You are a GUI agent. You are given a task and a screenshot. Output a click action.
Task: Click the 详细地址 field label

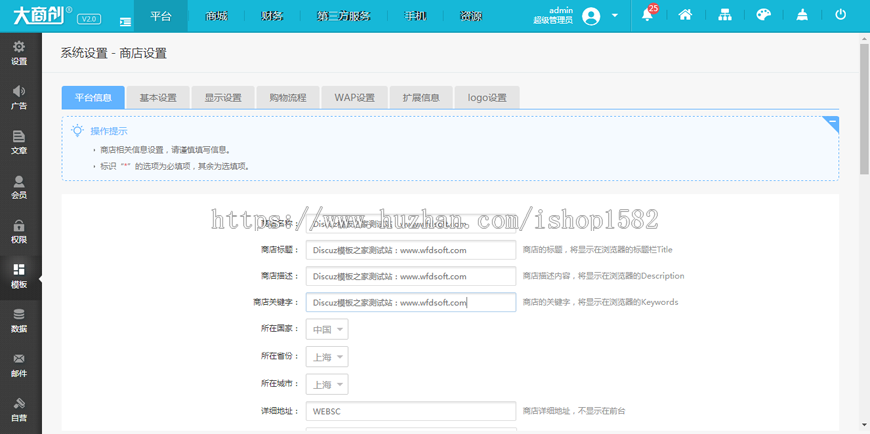280,411
